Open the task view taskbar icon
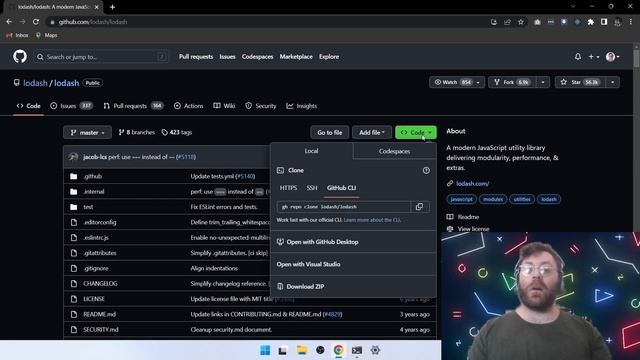This screenshot has width=640, height=360. pos(282,350)
